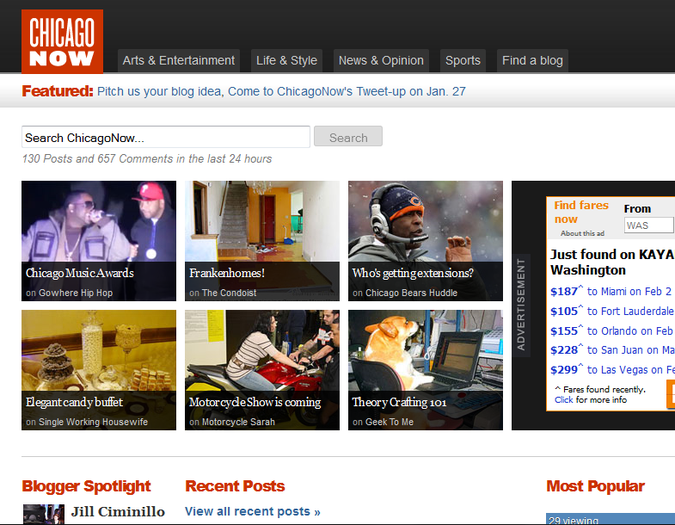
Task: Visit the Geek To Me blog link
Action: click(389, 422)
